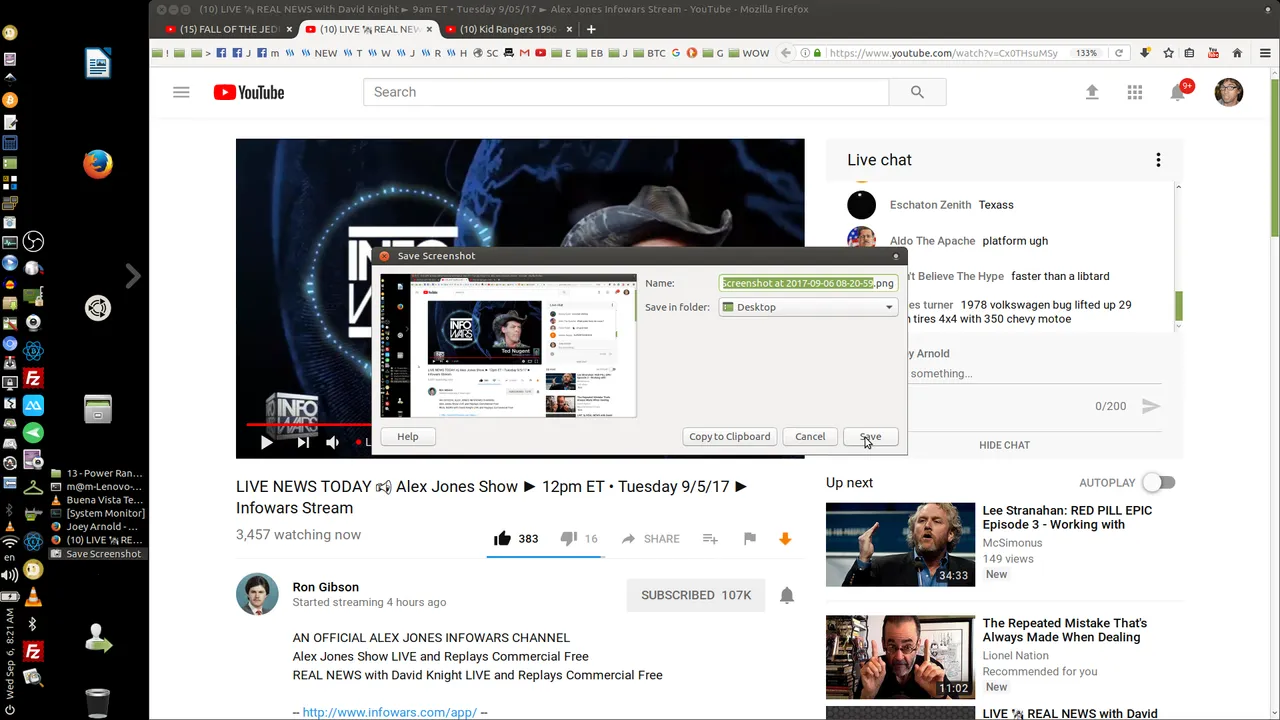The width and height of the screenshot is (1280, 720).
Task: Play the video with the play button
Action: pos(266,442)
